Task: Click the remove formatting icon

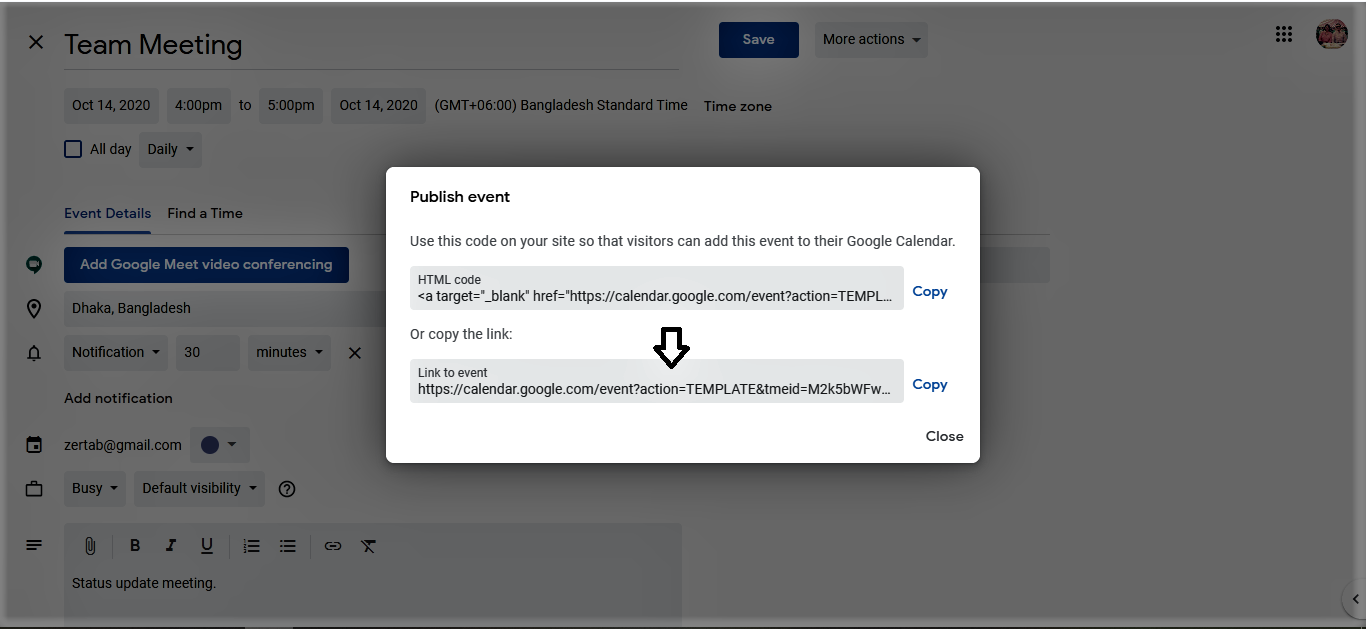Action: click(x=369, y=546)
